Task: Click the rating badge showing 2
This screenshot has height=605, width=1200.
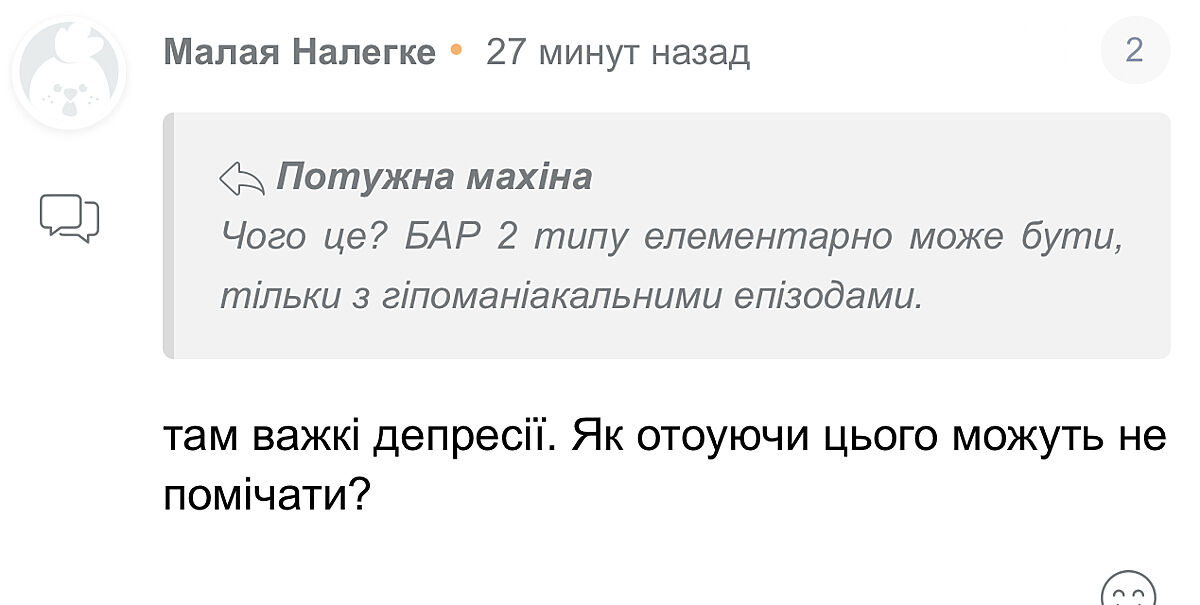Action: point(1134,50)
